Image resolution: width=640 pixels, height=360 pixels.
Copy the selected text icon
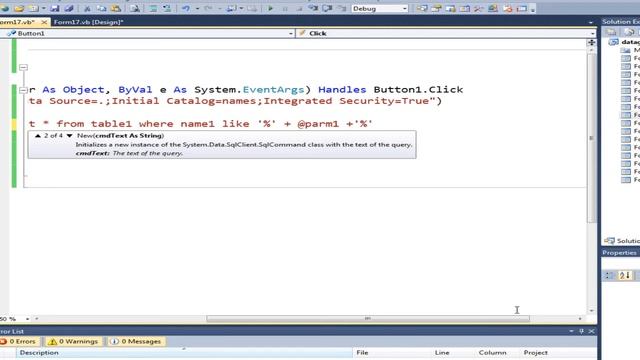[102, 8]
